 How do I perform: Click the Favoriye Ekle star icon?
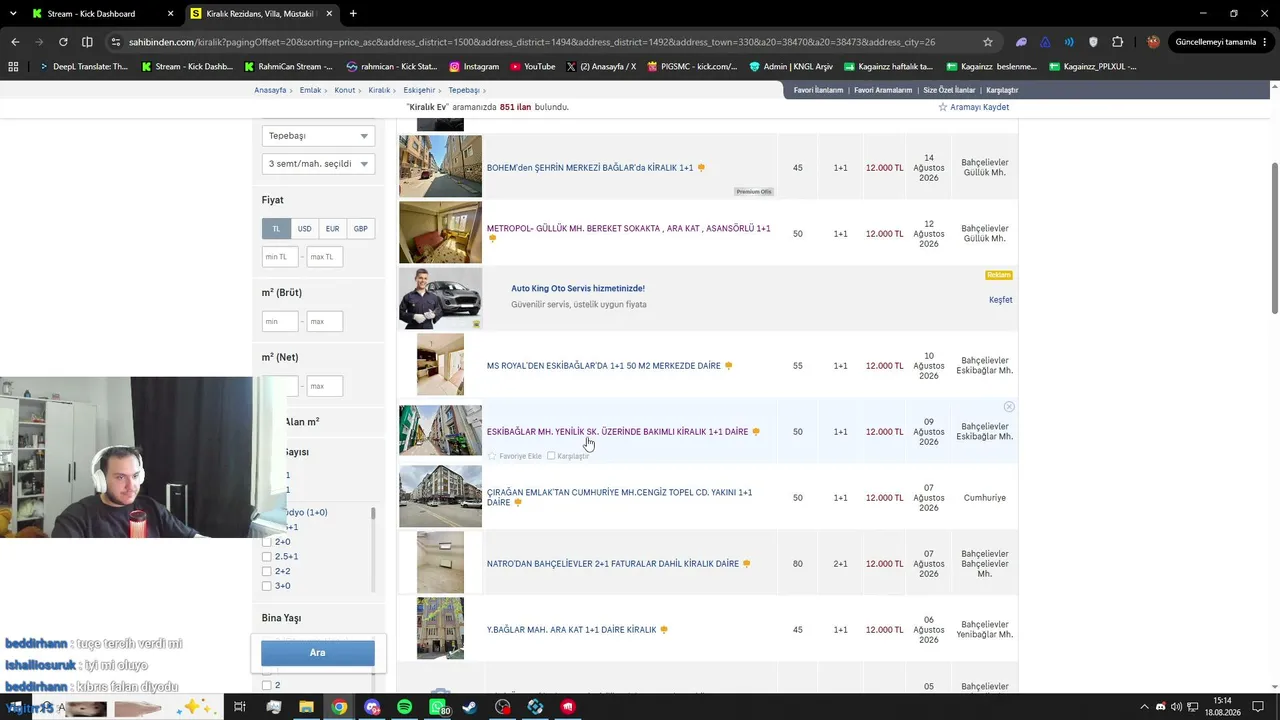(x=492, y=456)
